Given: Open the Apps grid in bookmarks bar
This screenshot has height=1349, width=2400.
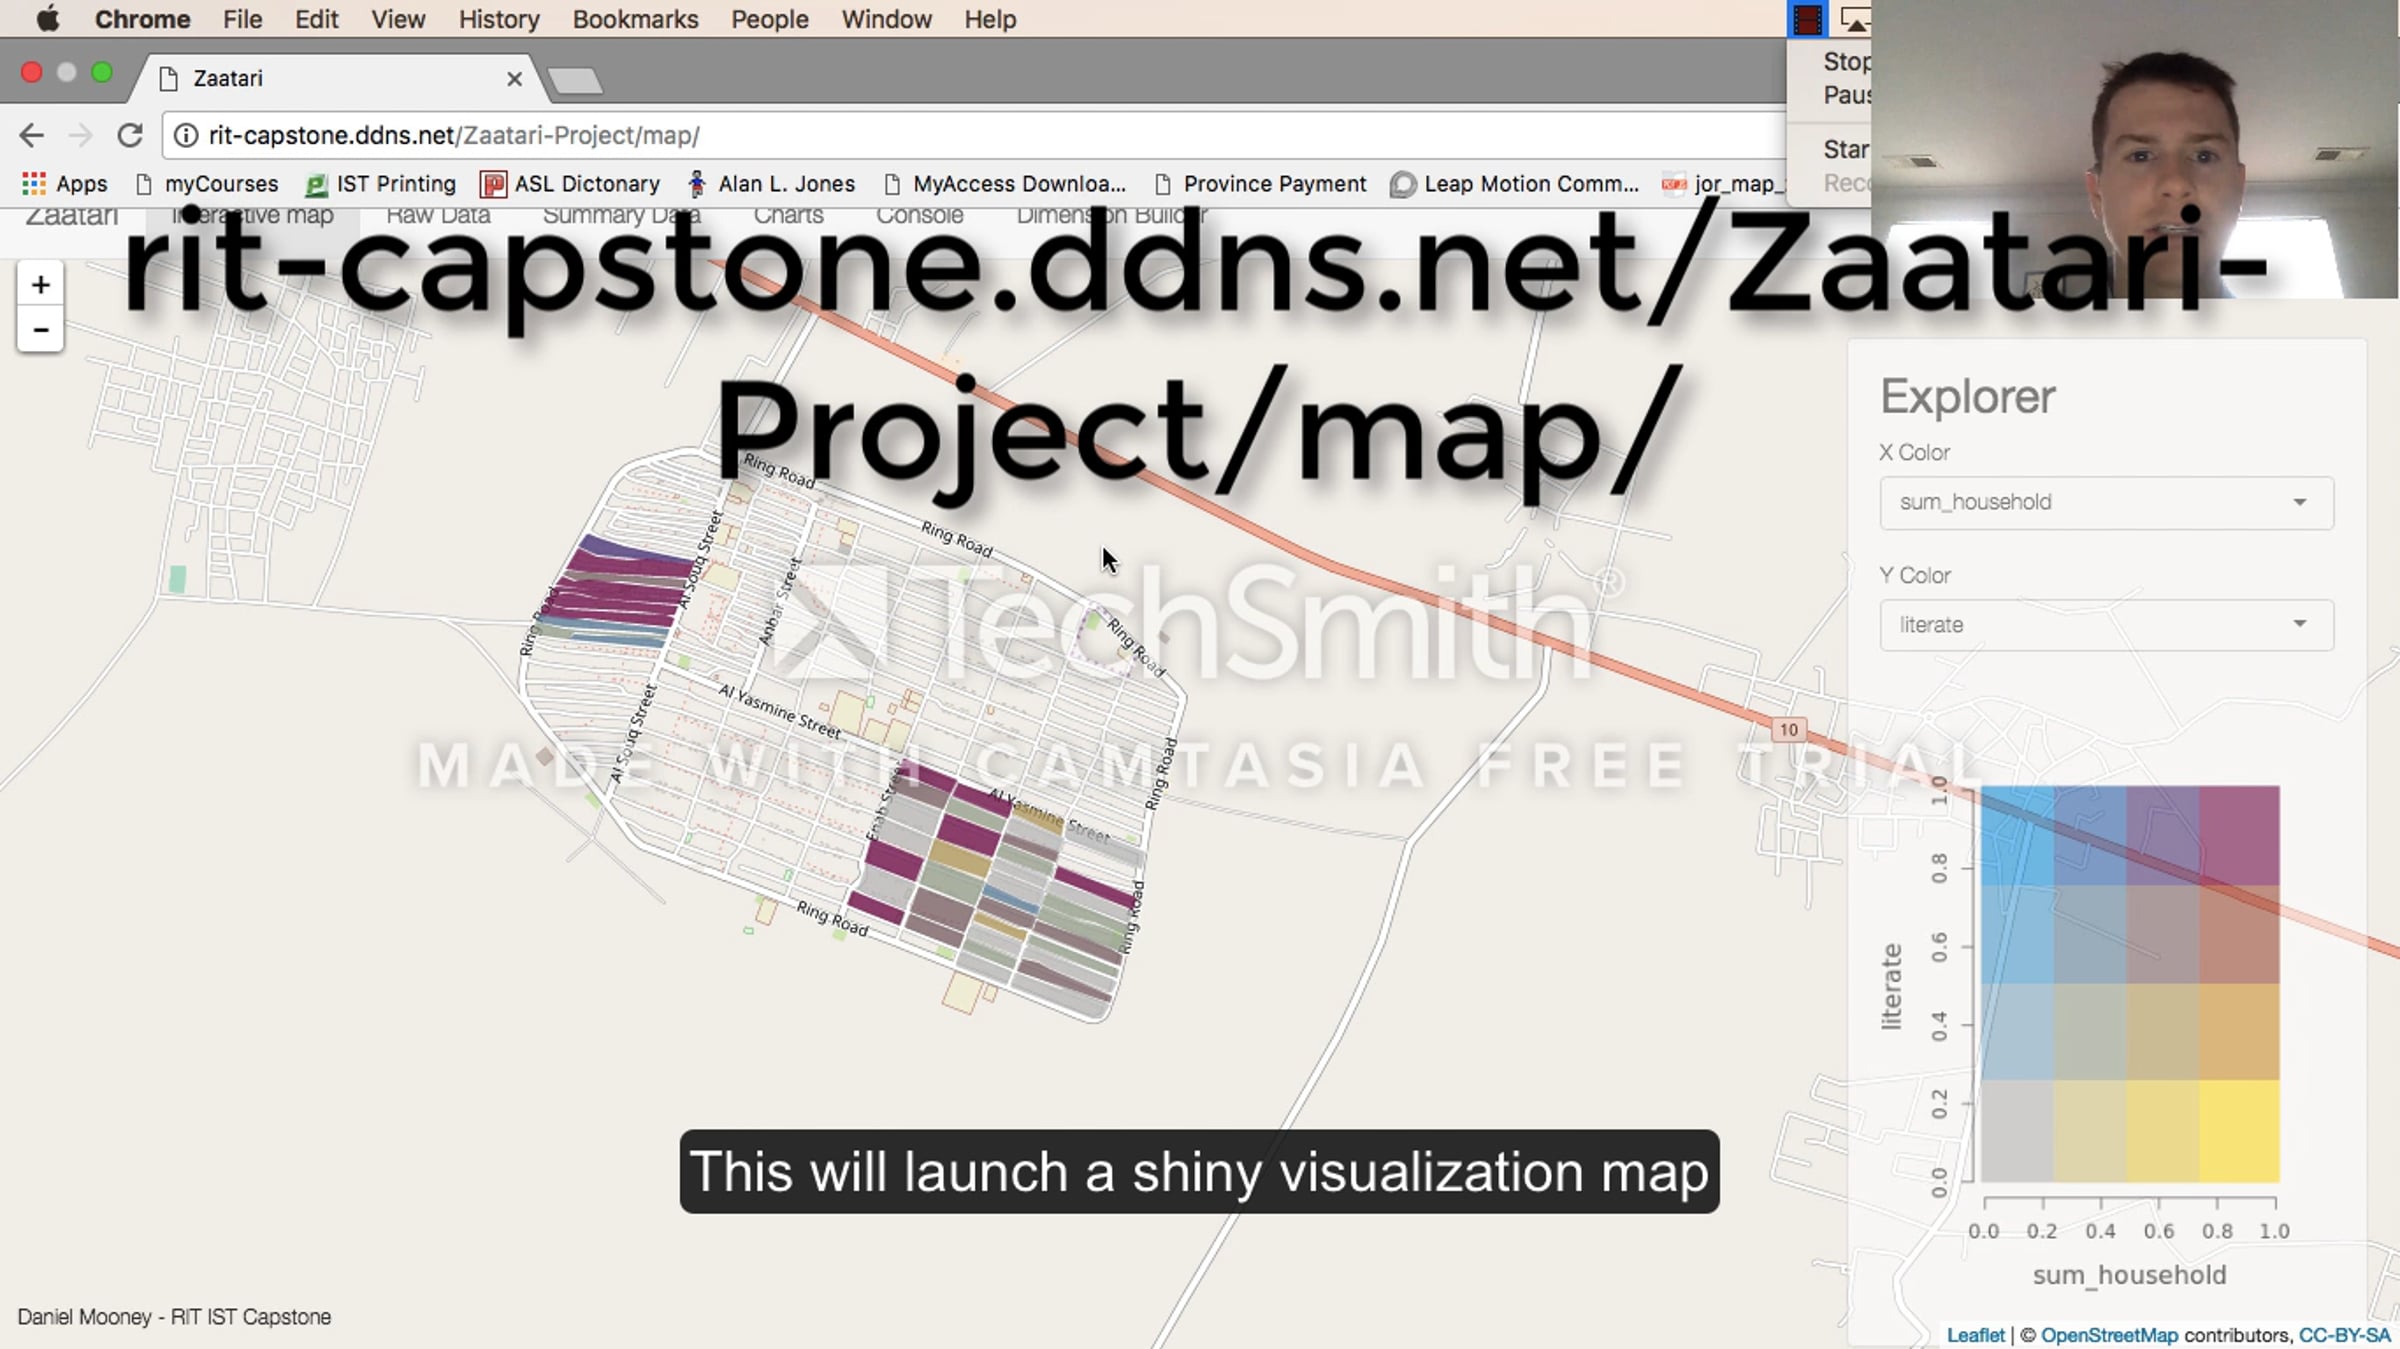Looking at the screenshot, I should pos(64,184).
